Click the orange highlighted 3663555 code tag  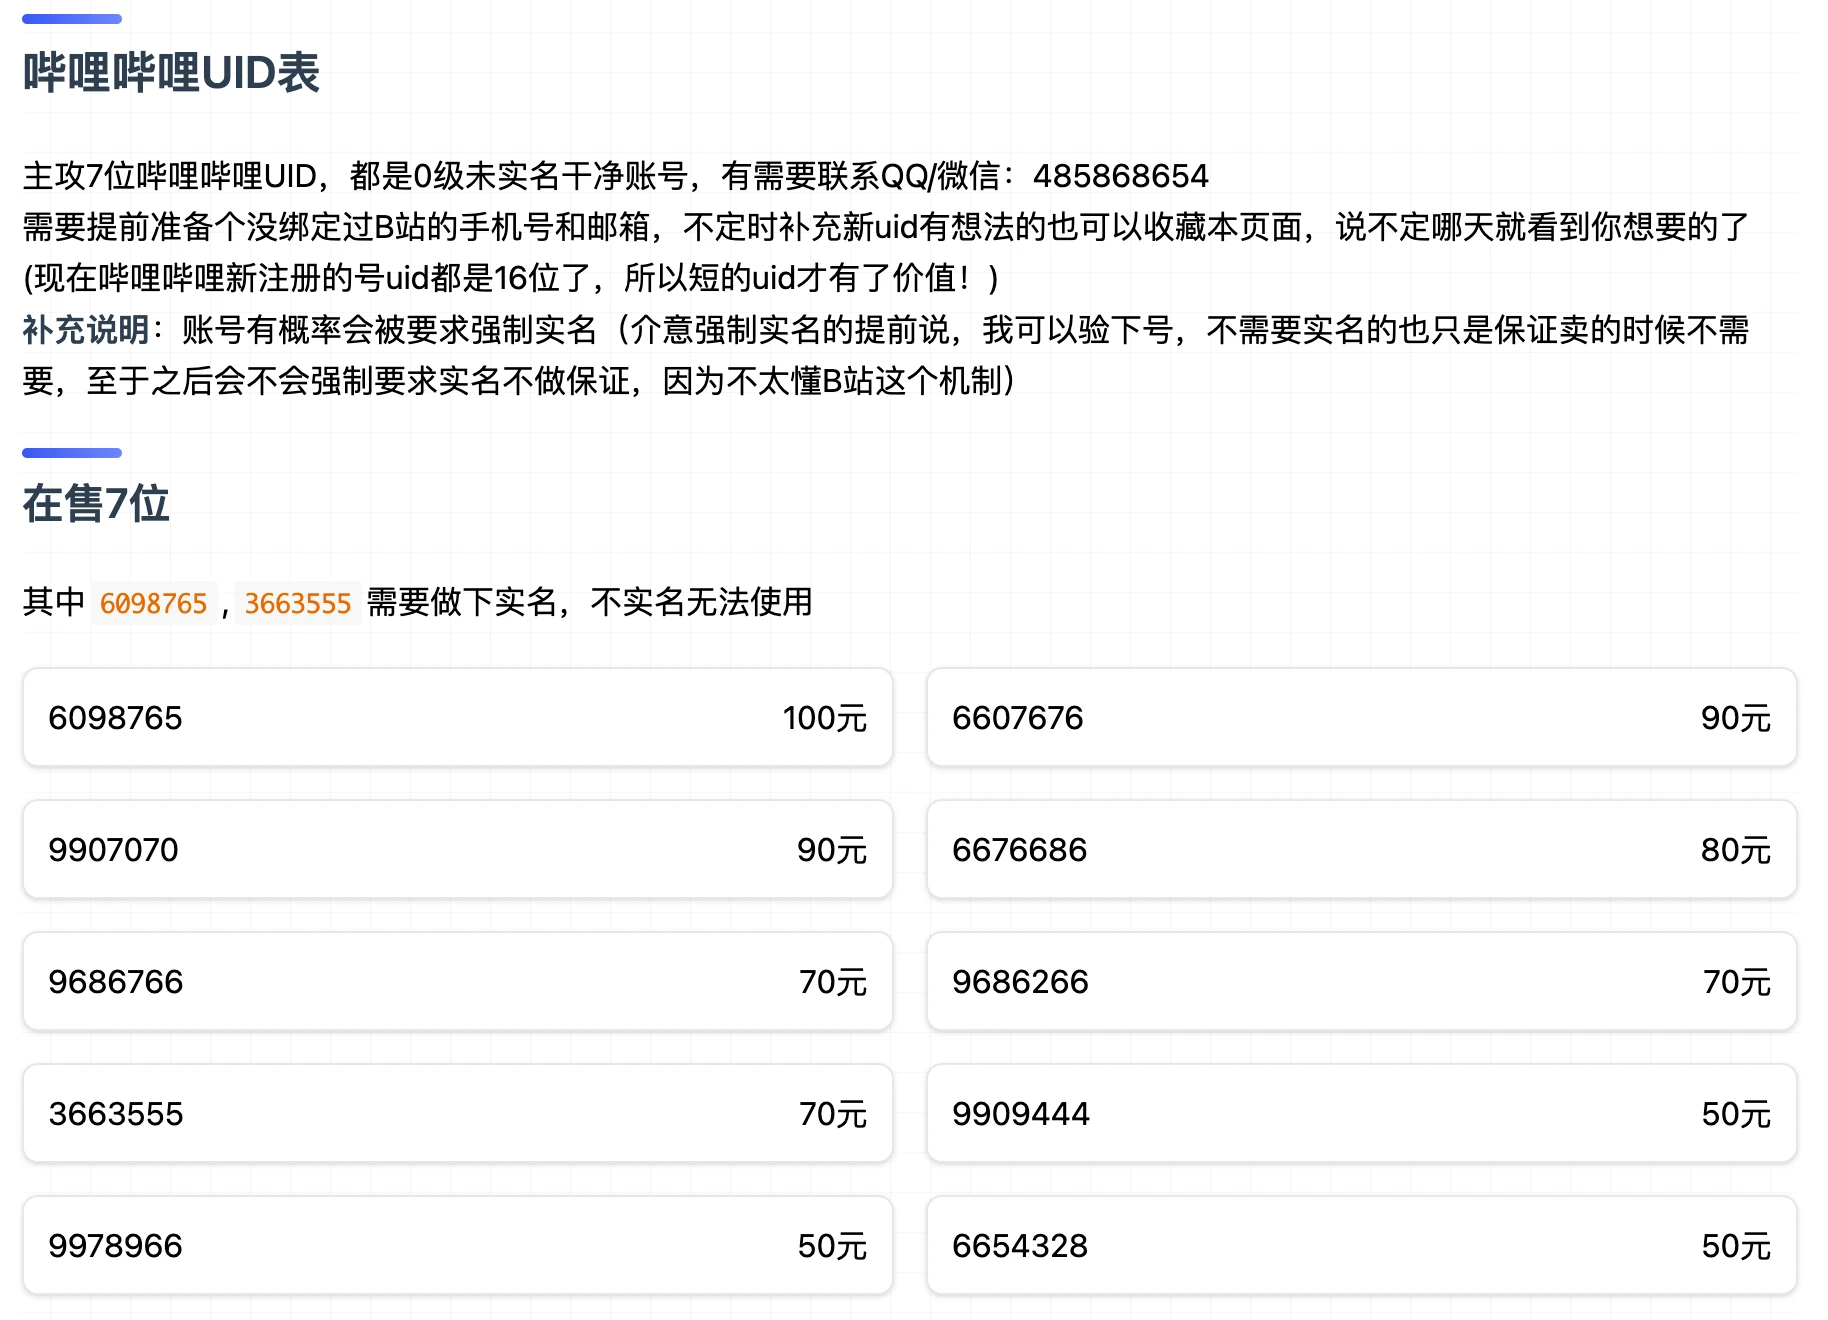tap(297, 603)
